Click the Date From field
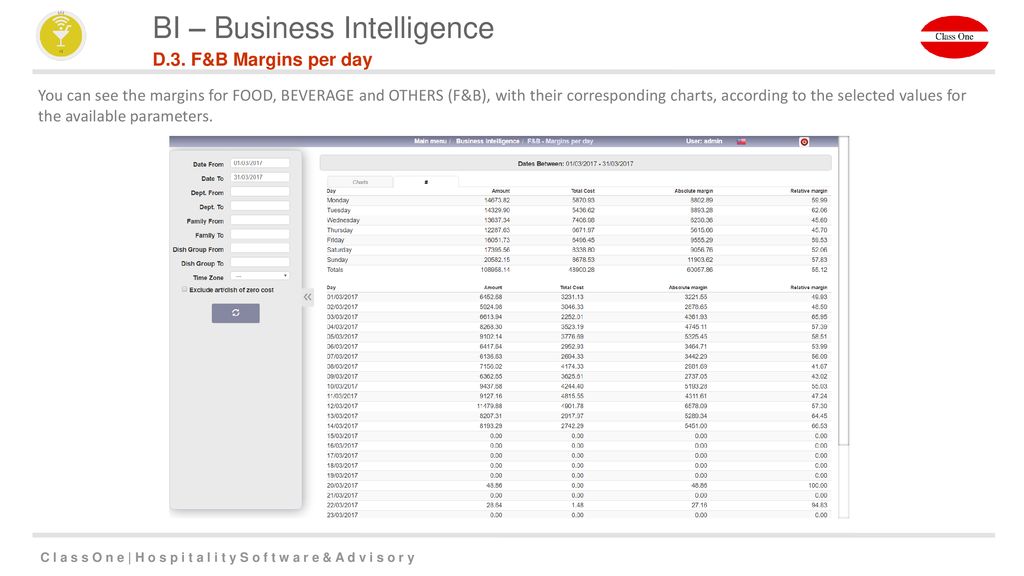1024x576 pixels. pos(260,163)
